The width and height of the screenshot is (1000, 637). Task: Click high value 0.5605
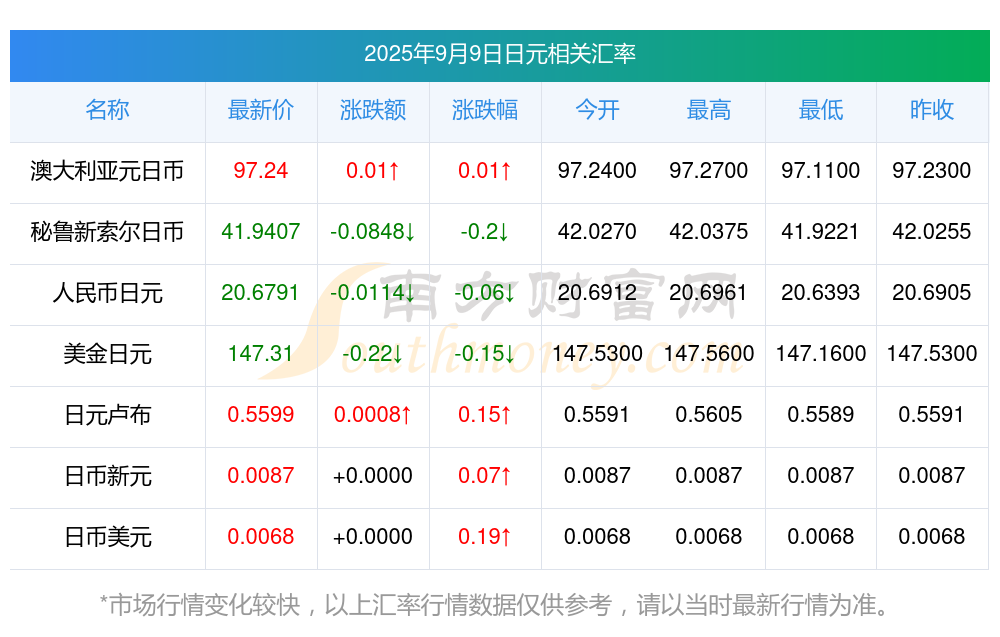click(x=709, y=414)
